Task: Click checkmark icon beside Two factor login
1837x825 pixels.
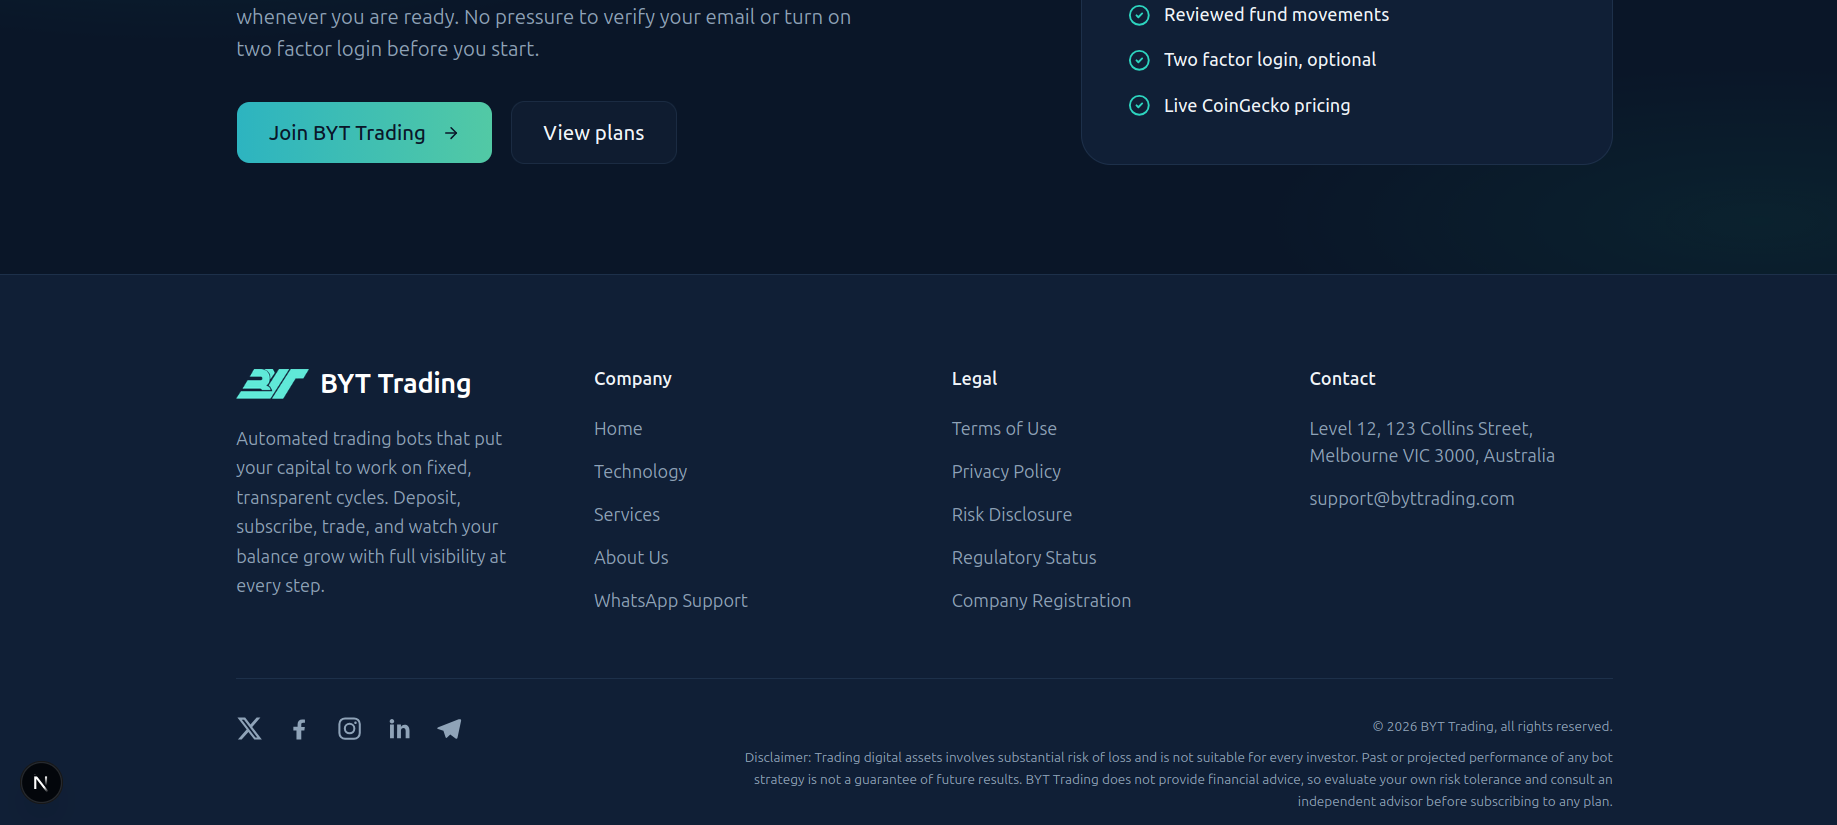Action: point(1139,60)
